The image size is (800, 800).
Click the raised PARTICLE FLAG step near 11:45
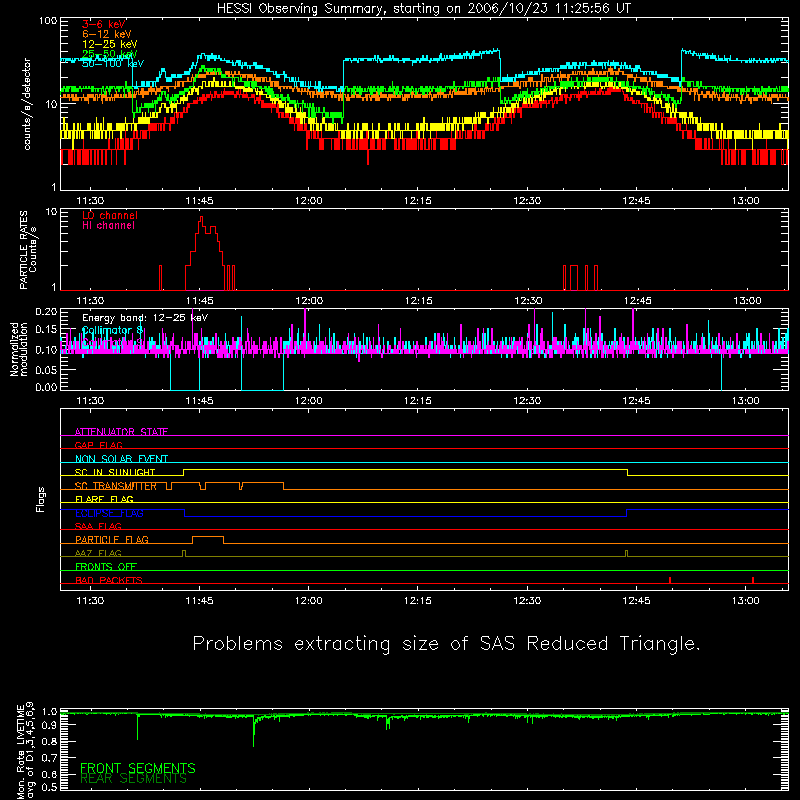click(x=208, y=539)
